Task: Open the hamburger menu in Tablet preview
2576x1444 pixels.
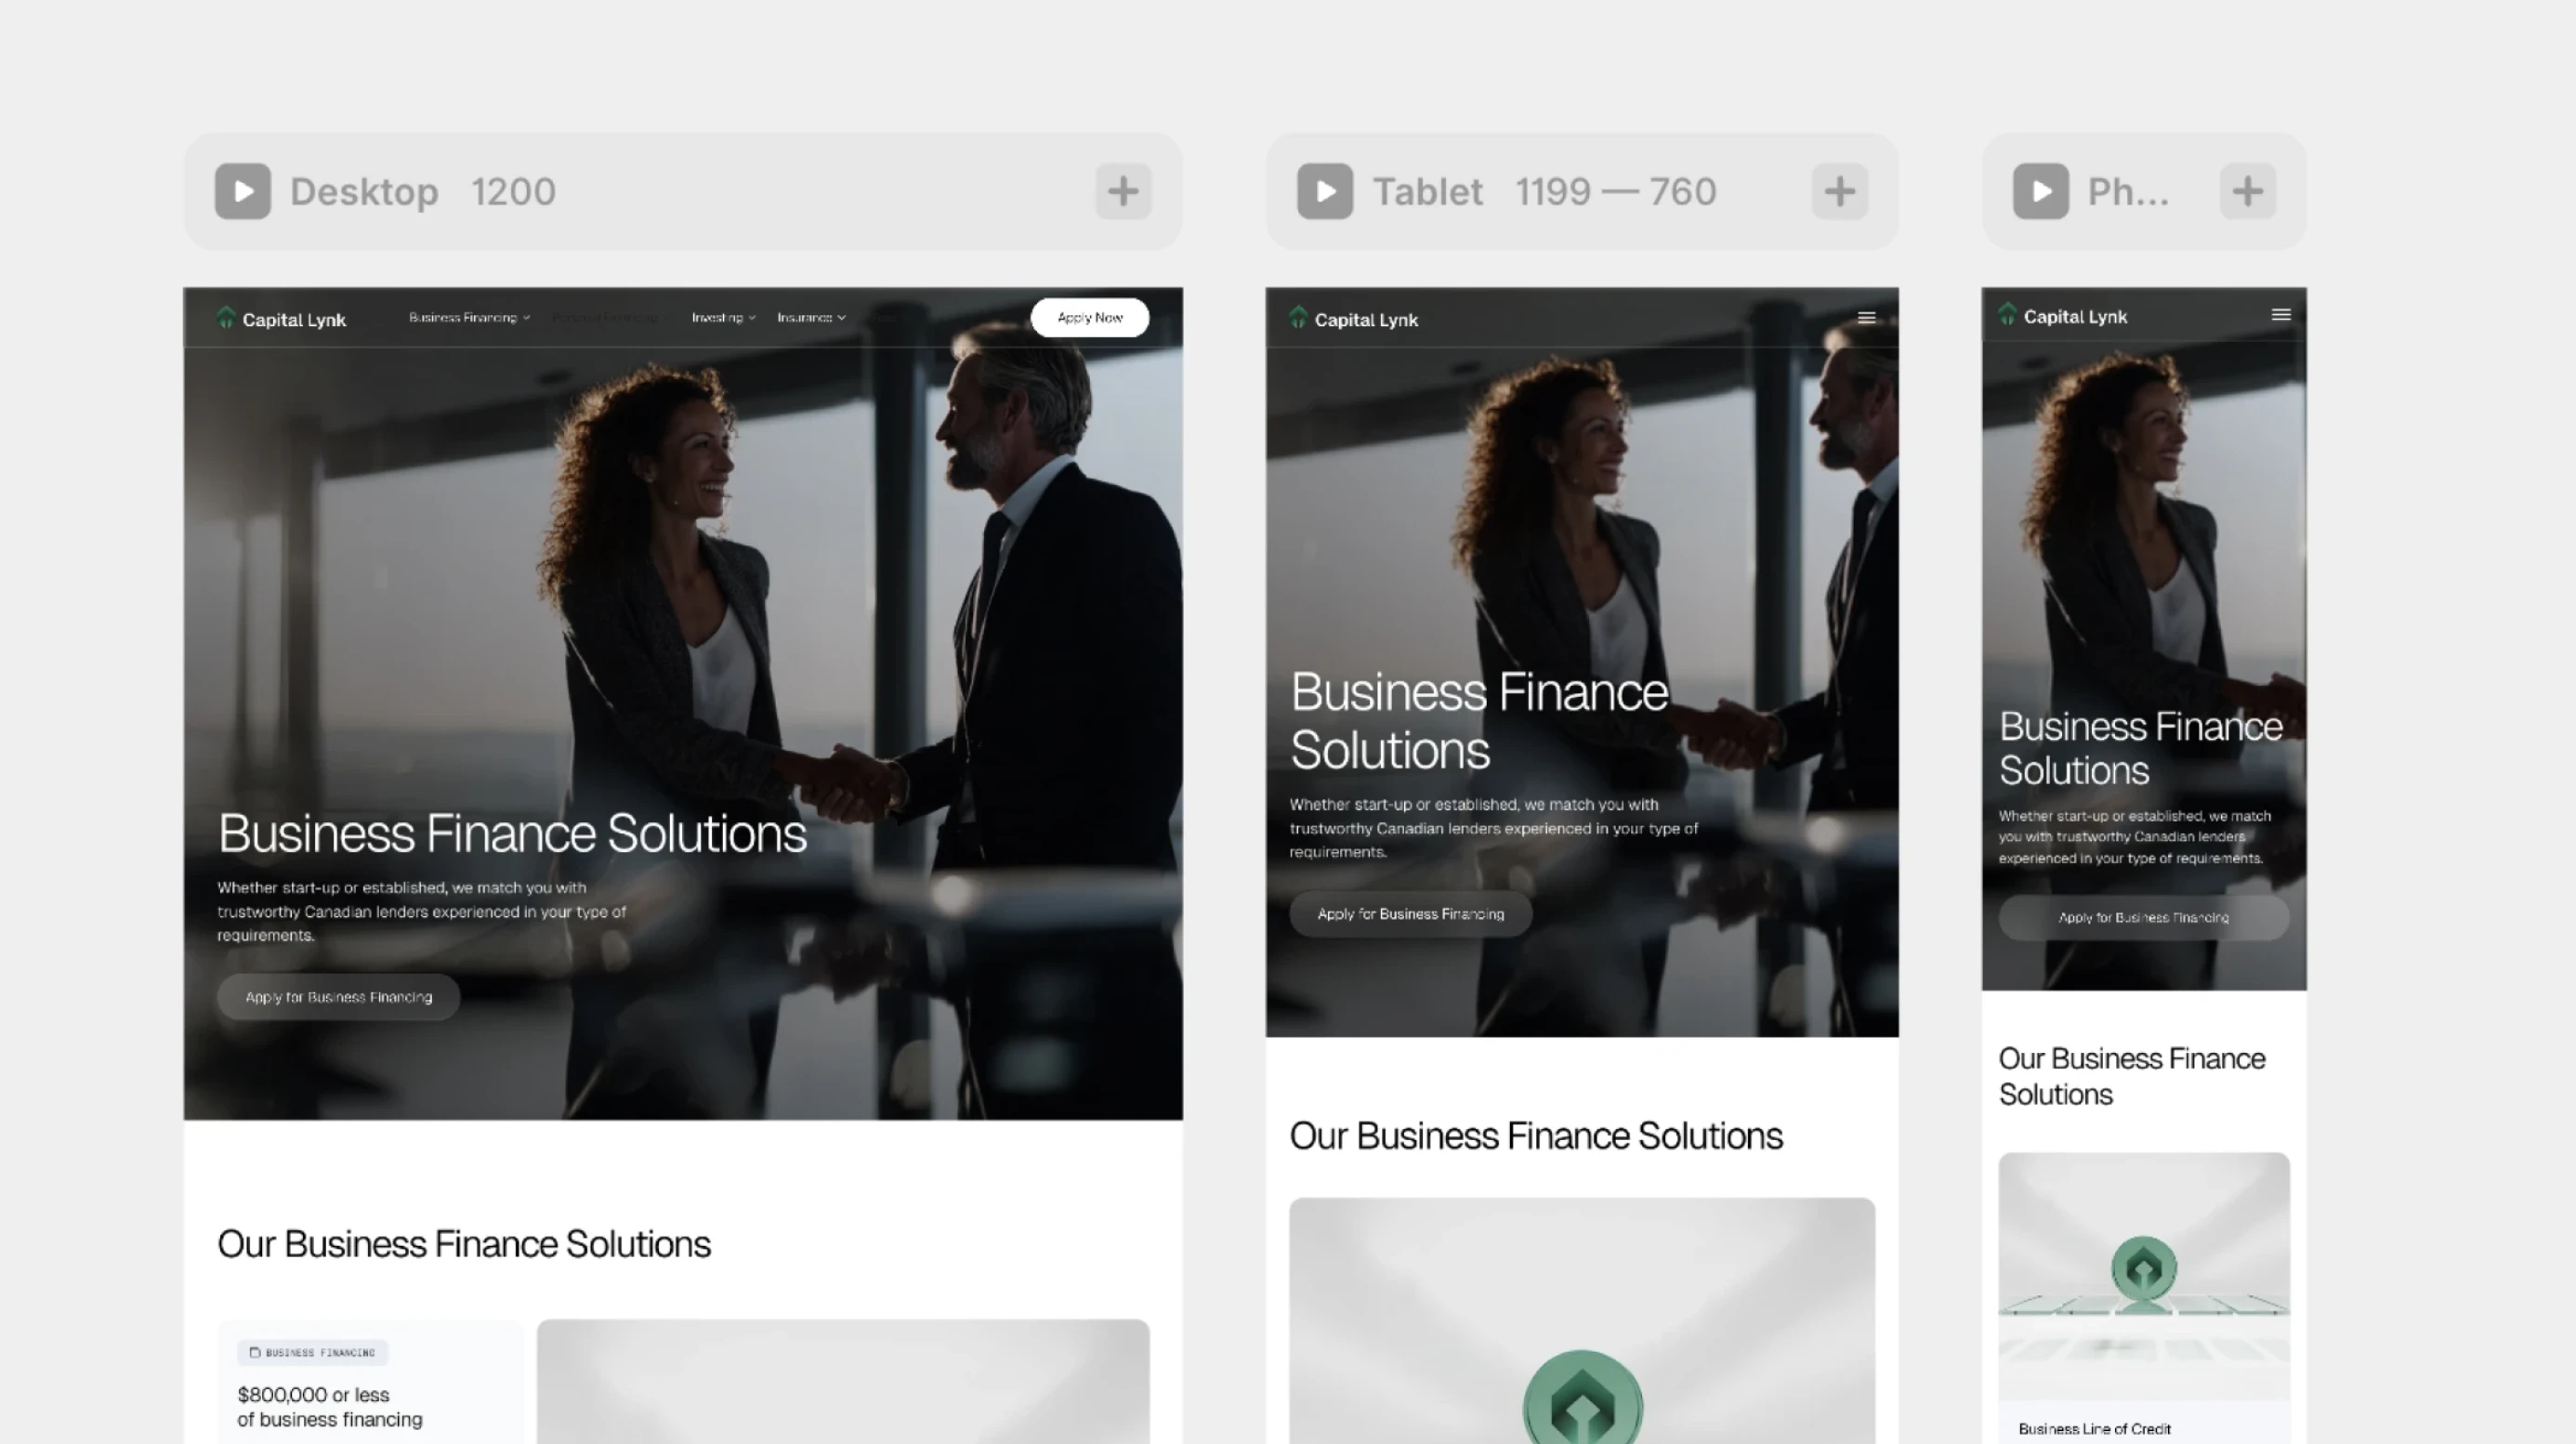Action: click(x=1866, y=317)
